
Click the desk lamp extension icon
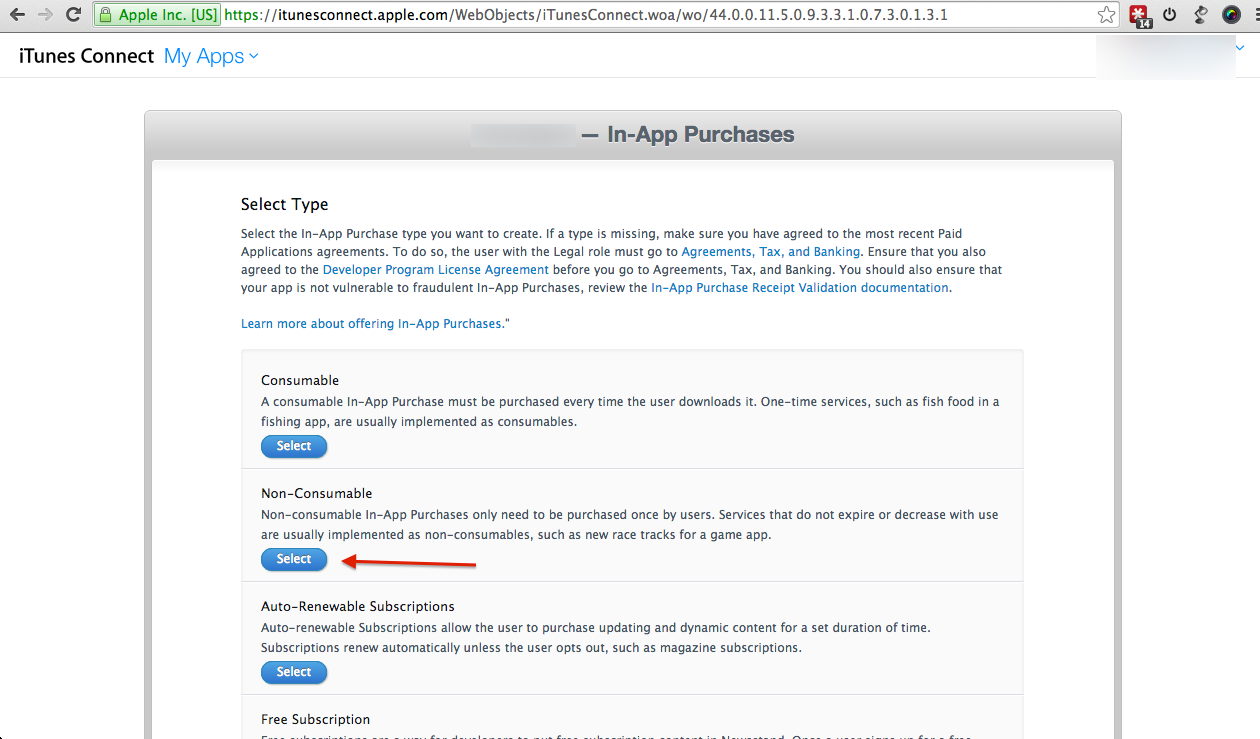coord(1201,15)
